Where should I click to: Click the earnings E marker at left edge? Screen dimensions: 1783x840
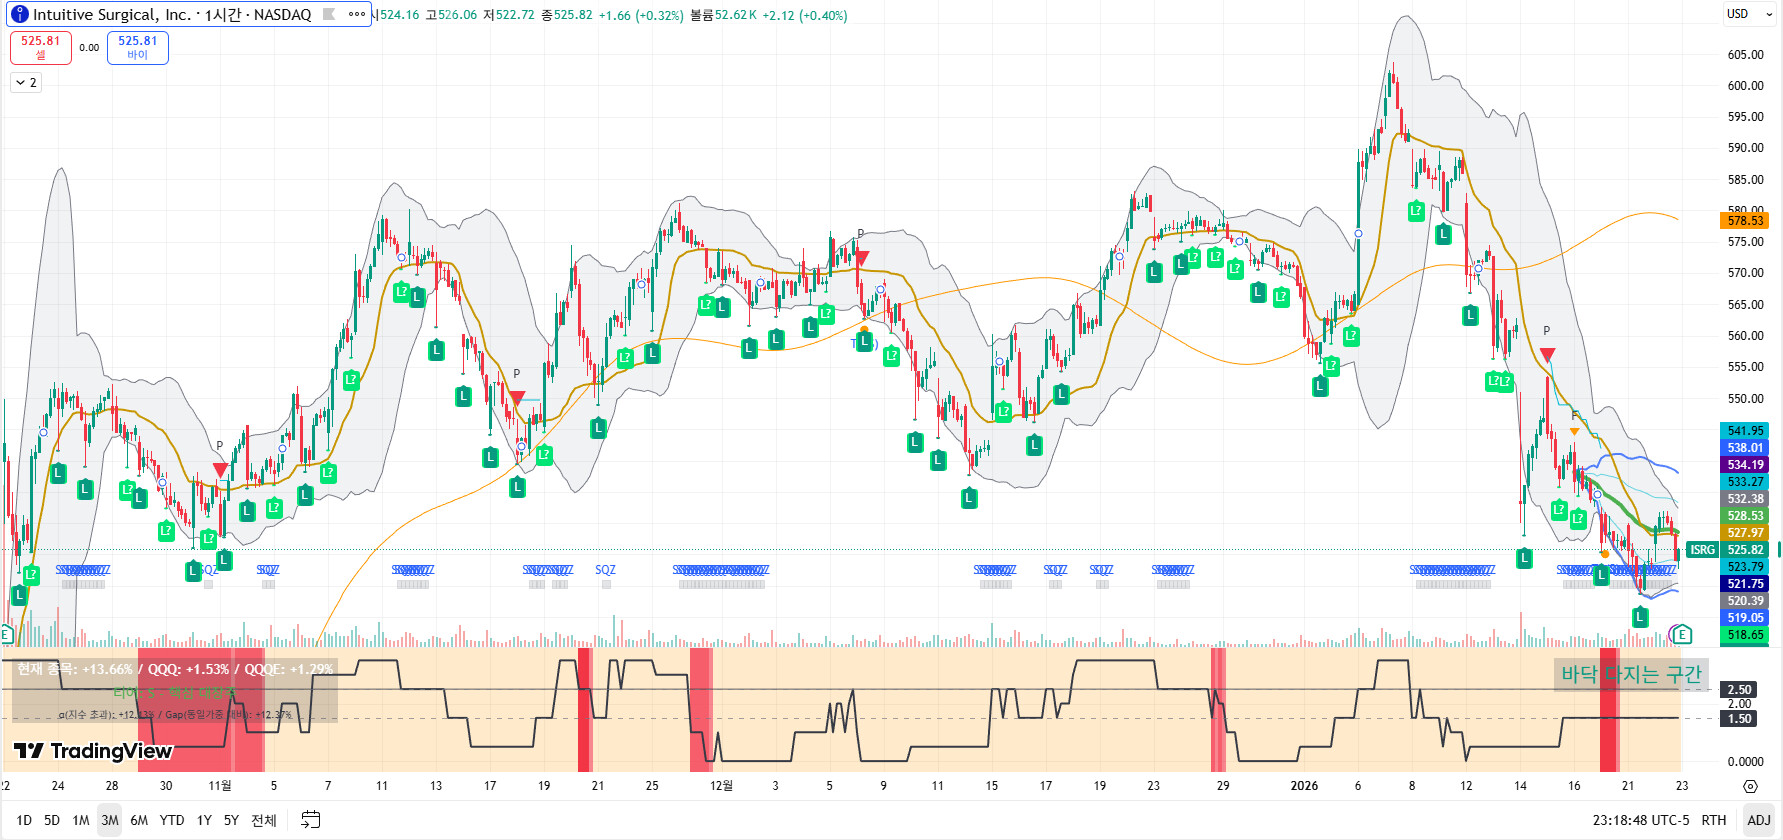(6, 634)
